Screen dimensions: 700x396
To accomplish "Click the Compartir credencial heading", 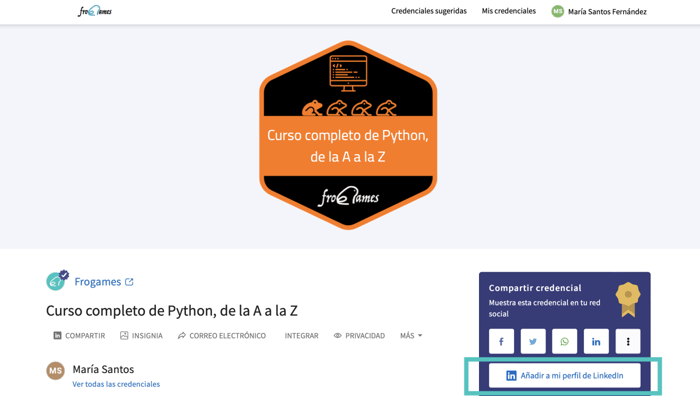I will pyautogui.click(x=535, y=288).
